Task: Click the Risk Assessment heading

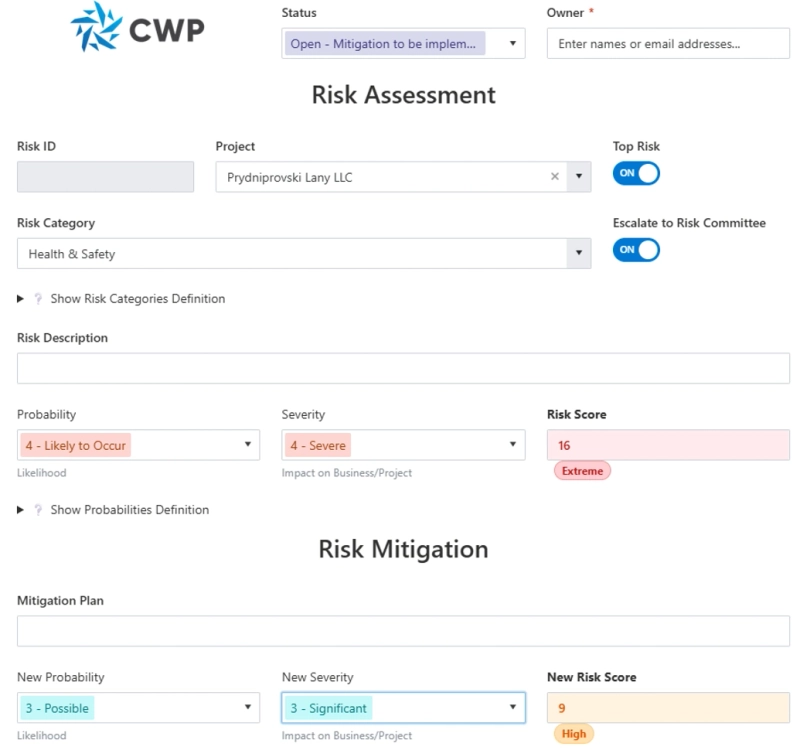Action: coord(403,95)
